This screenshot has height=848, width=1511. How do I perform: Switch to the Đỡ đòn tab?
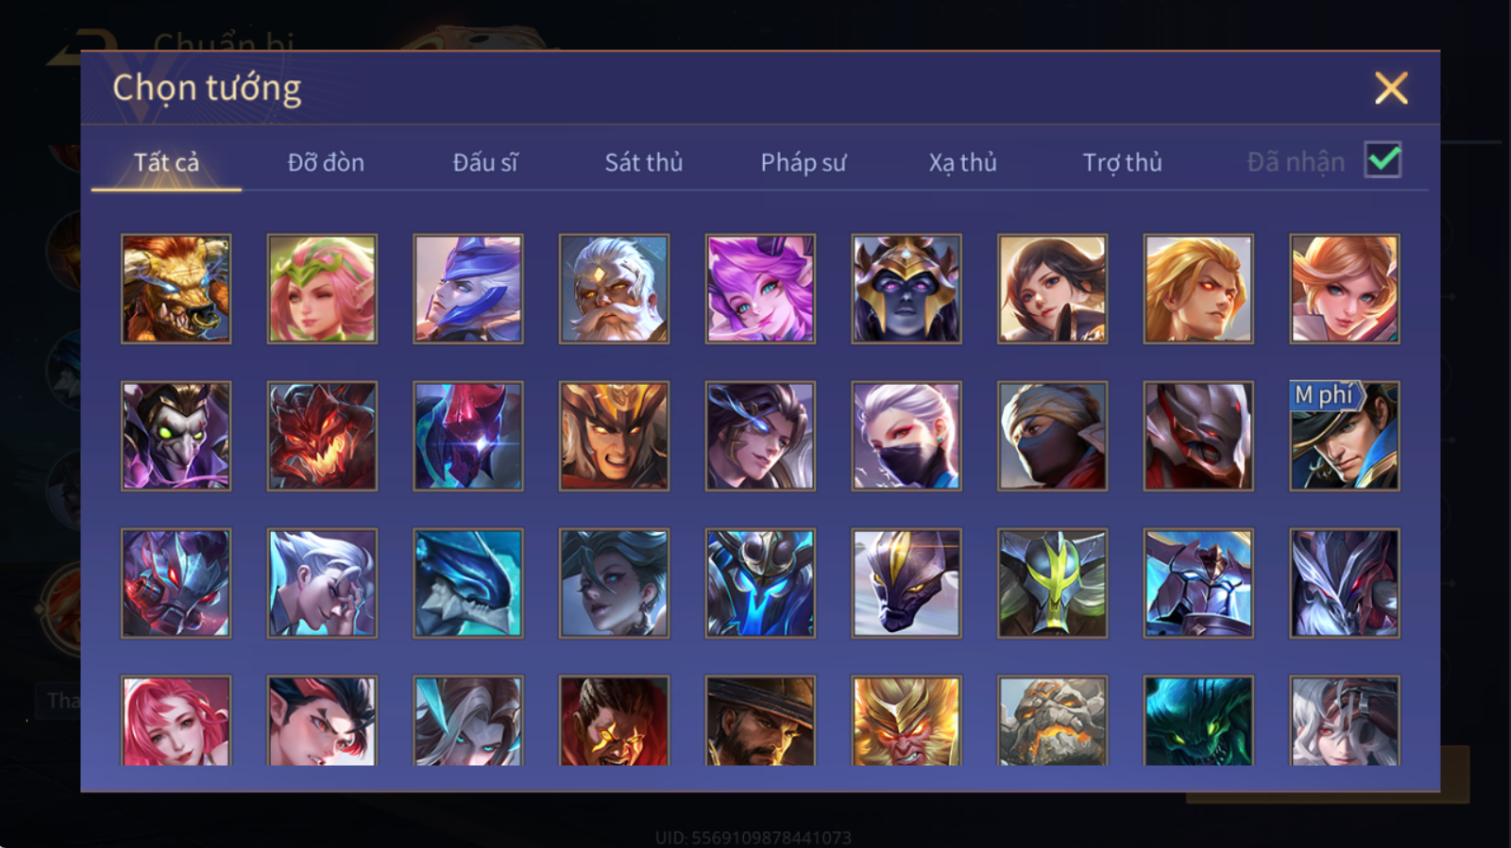click(x=326, y=162)
